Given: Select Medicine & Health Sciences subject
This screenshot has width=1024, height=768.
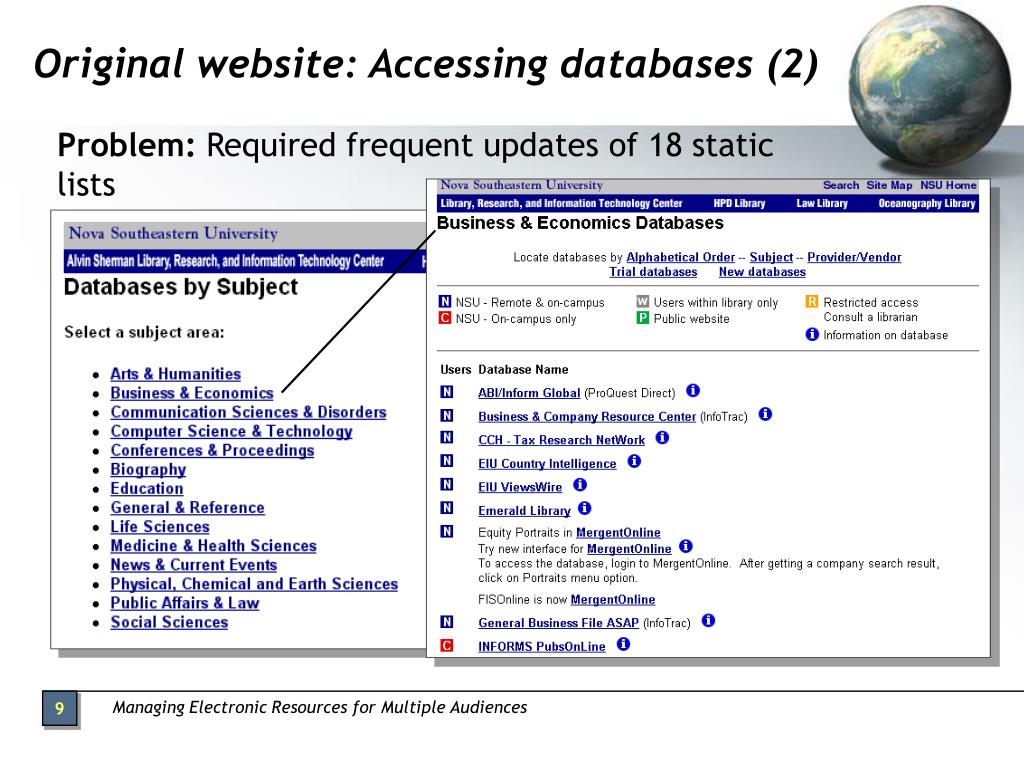Looking at the screenshot, I should tap(214, 546).
